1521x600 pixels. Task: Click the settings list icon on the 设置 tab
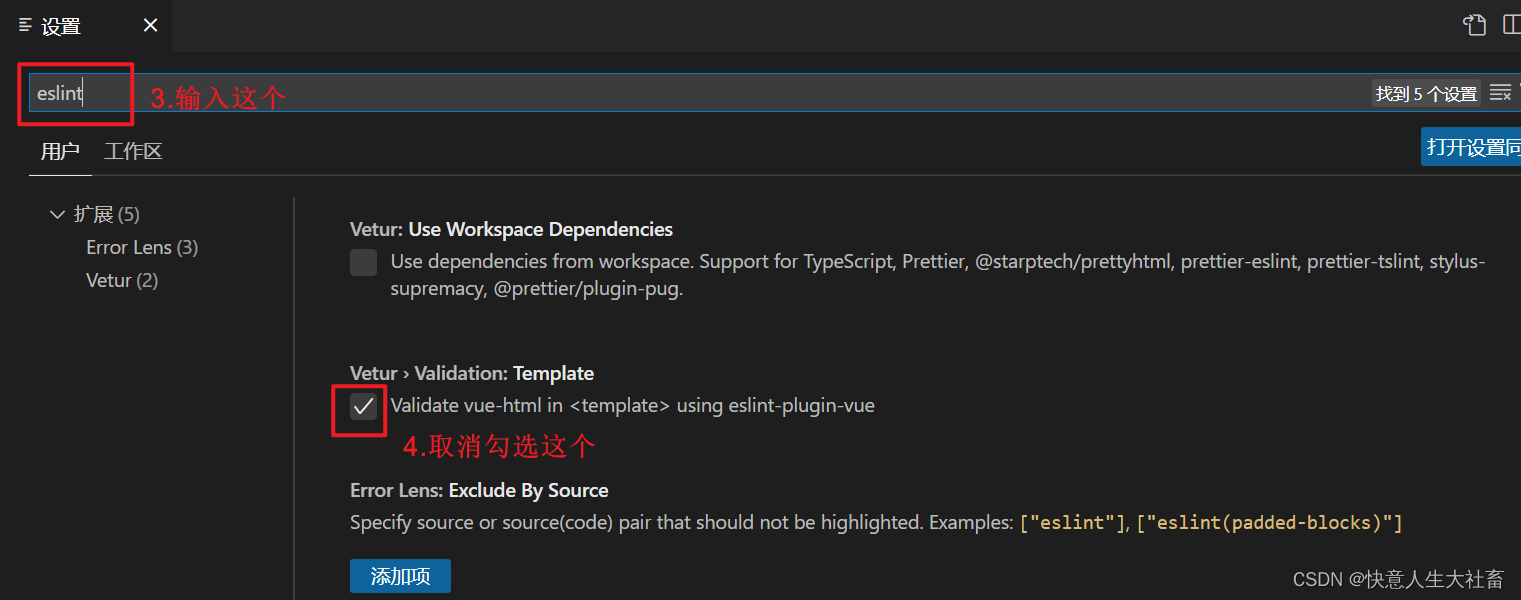pos(23,25)
